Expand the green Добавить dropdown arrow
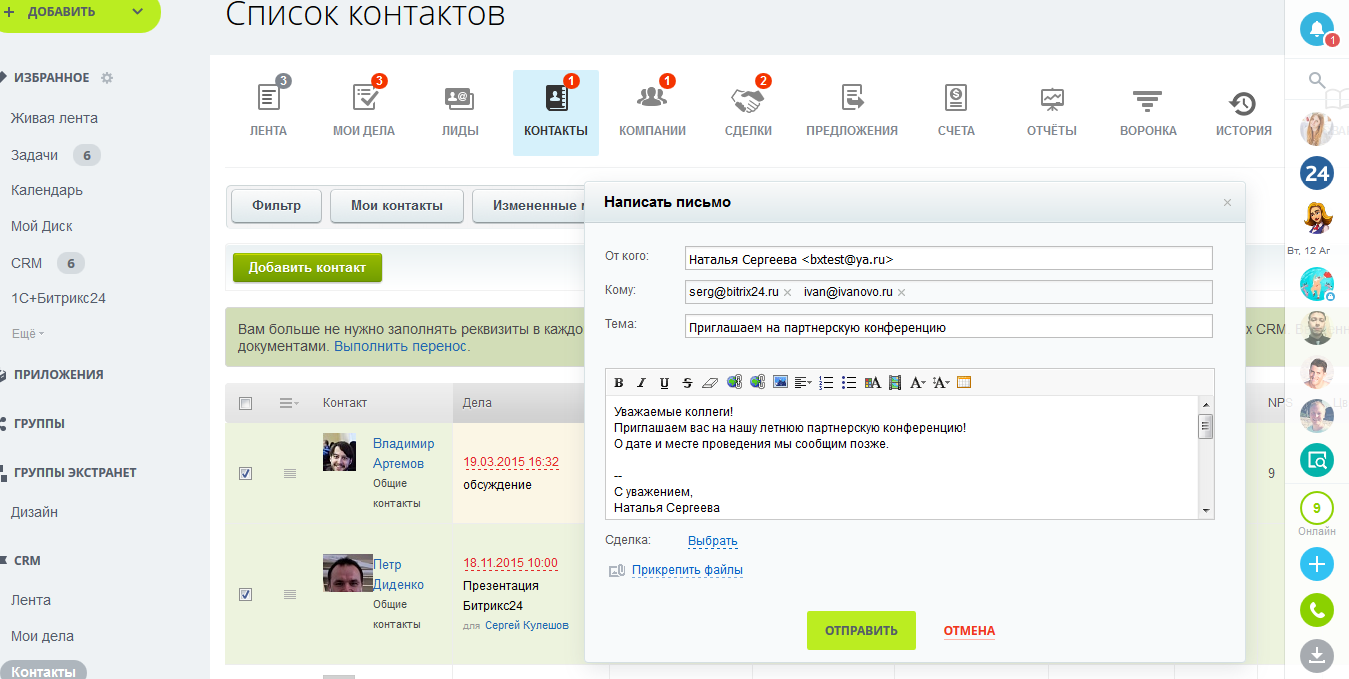 [138, 12]
